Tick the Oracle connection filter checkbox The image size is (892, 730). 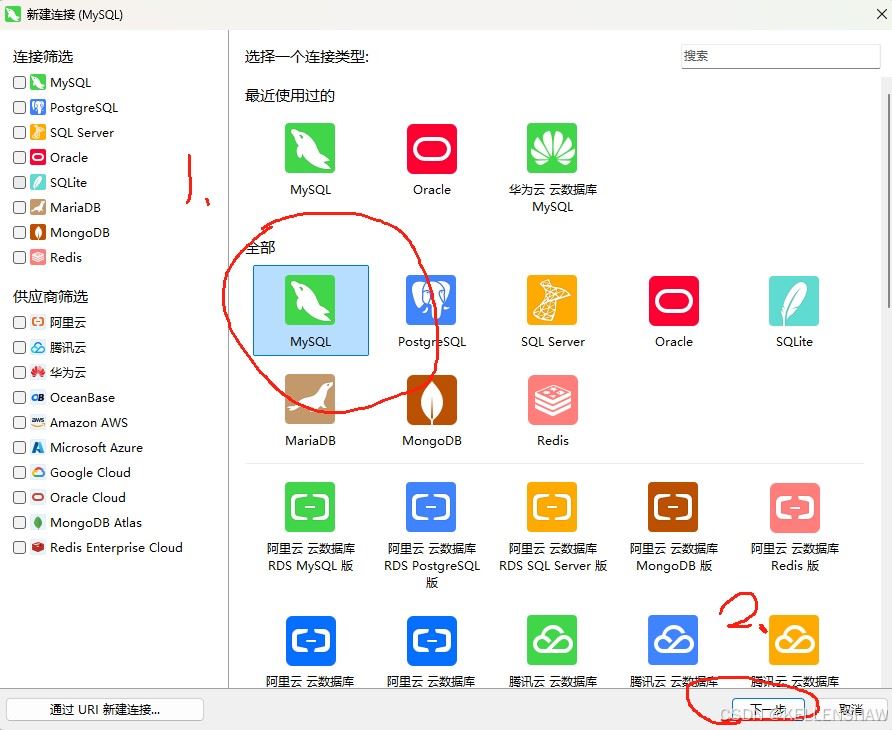pyautogui.click(x=19, y=158)
